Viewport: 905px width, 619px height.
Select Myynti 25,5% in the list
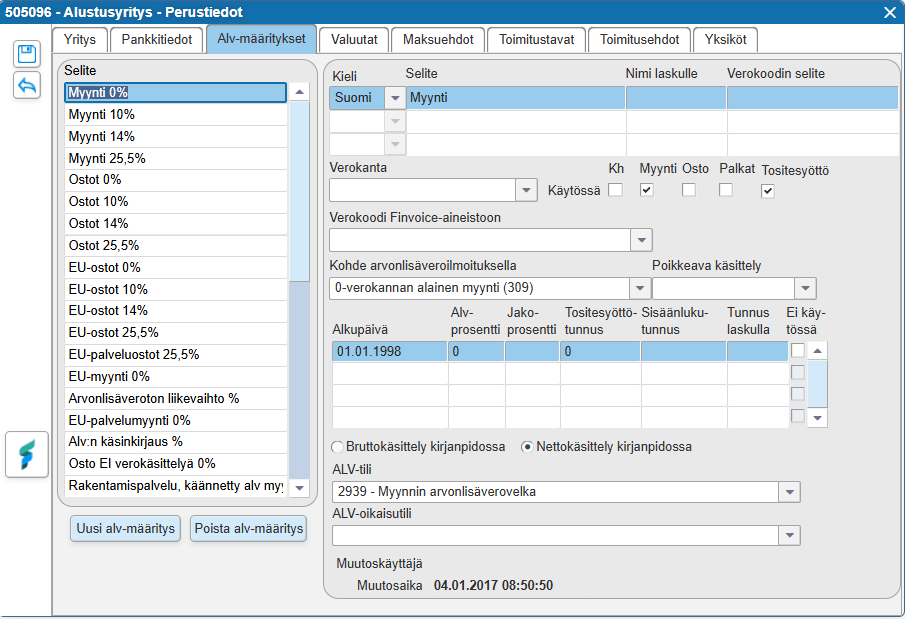(x=175, y=158)
